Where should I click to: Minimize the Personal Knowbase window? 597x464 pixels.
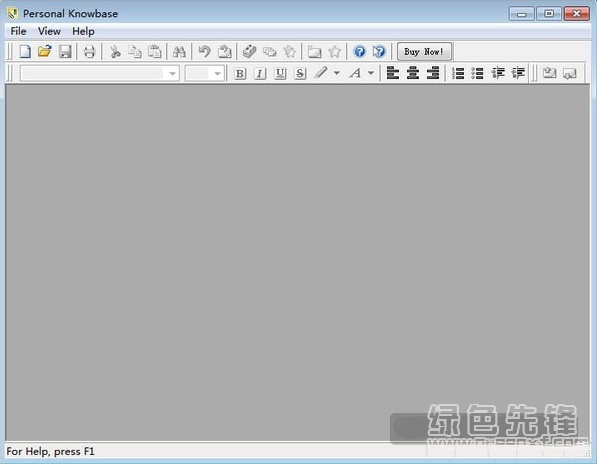[x=521, y=14]
